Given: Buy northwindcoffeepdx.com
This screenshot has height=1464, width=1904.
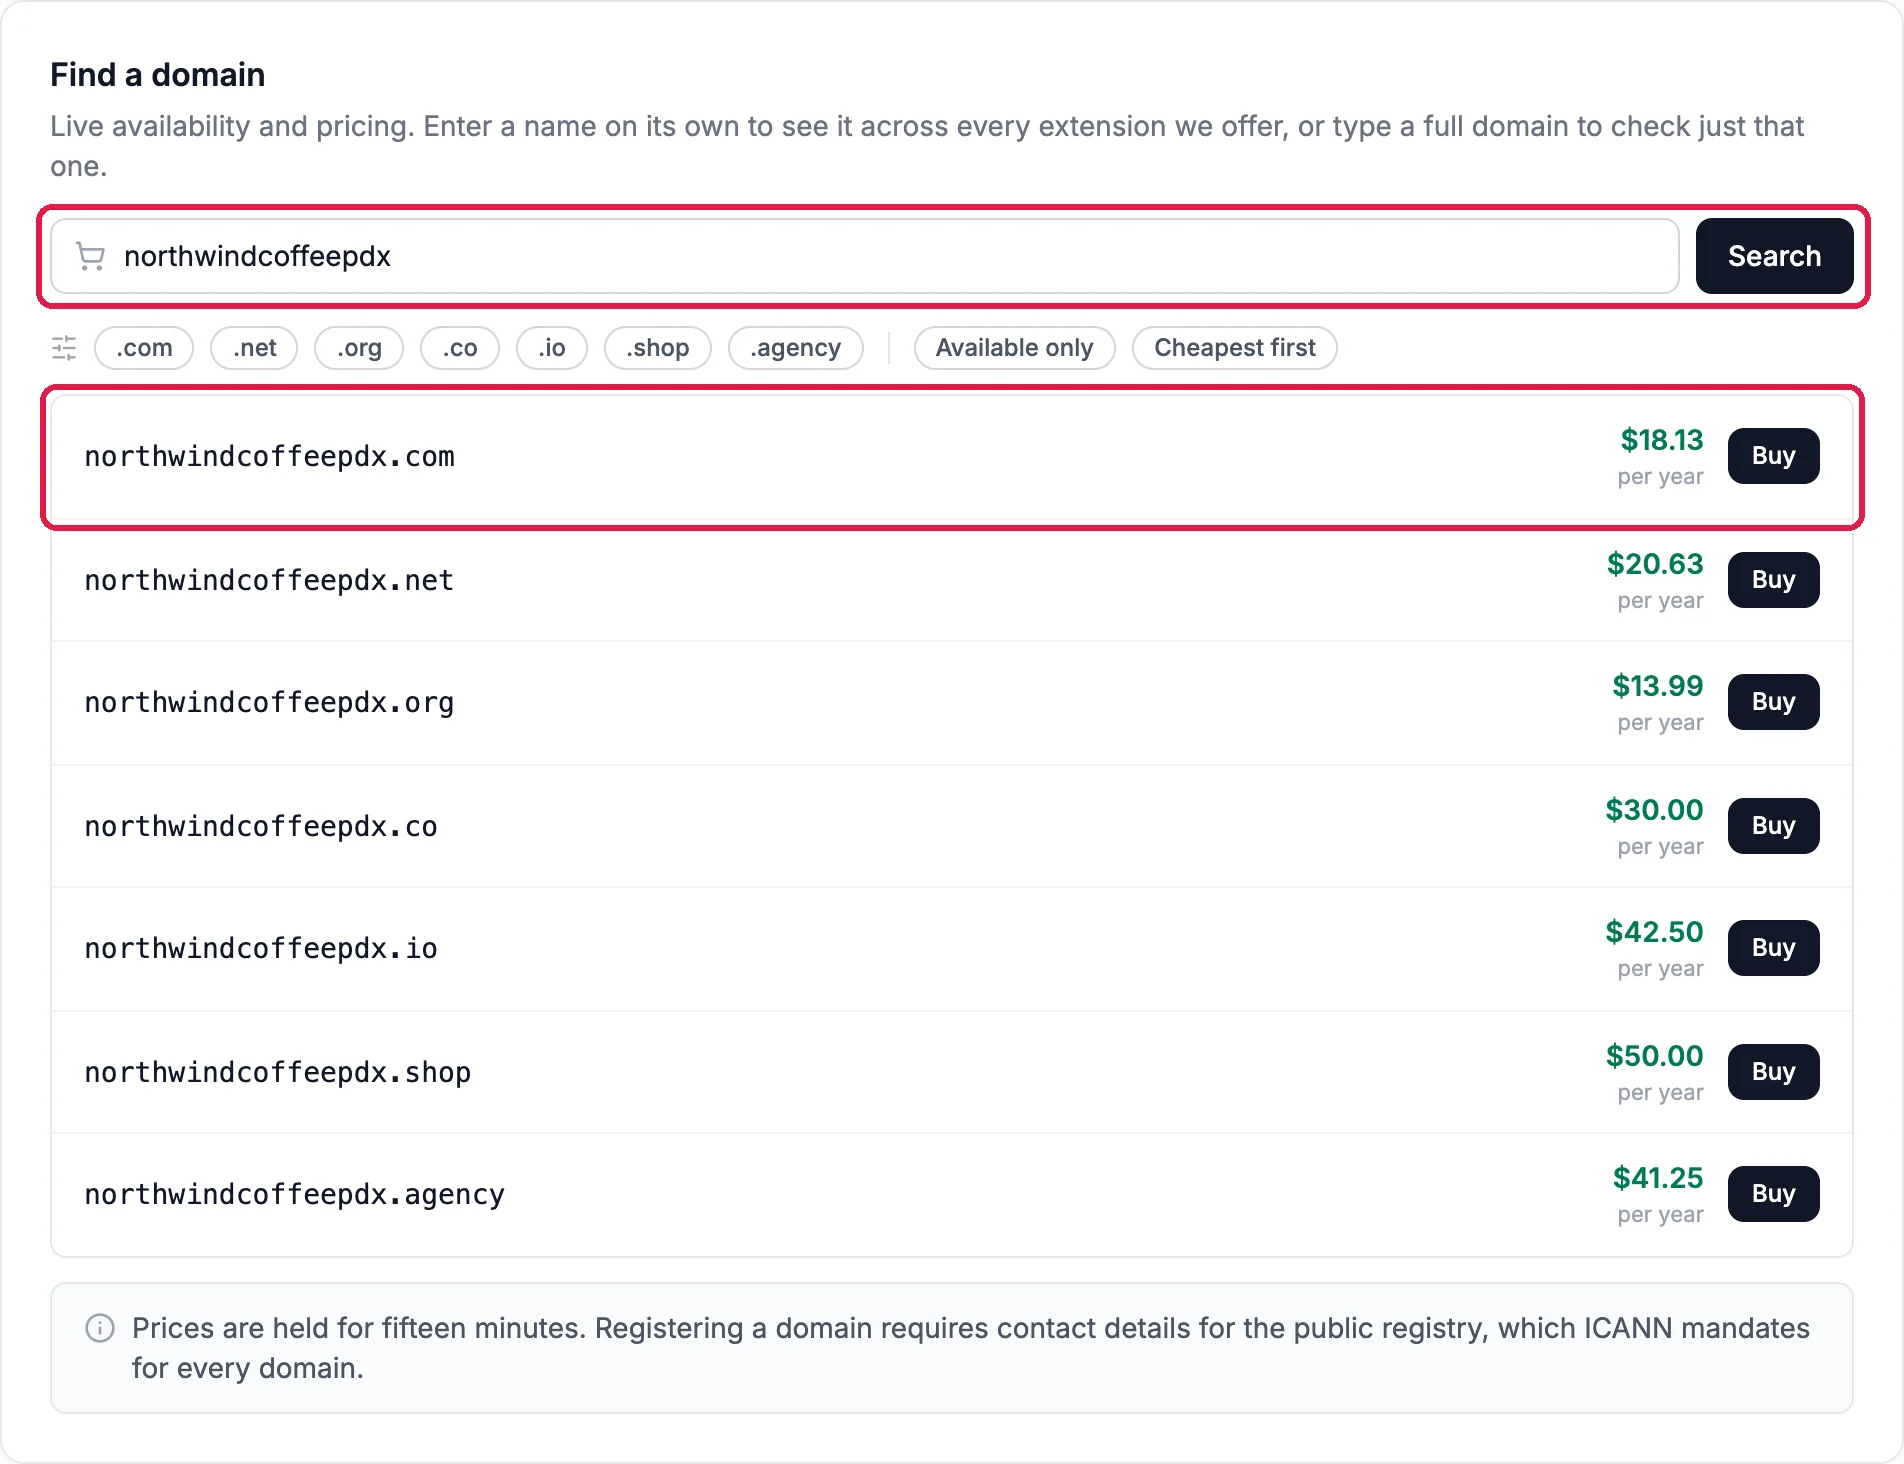Looking at the screenshot, I should 1774,456.
